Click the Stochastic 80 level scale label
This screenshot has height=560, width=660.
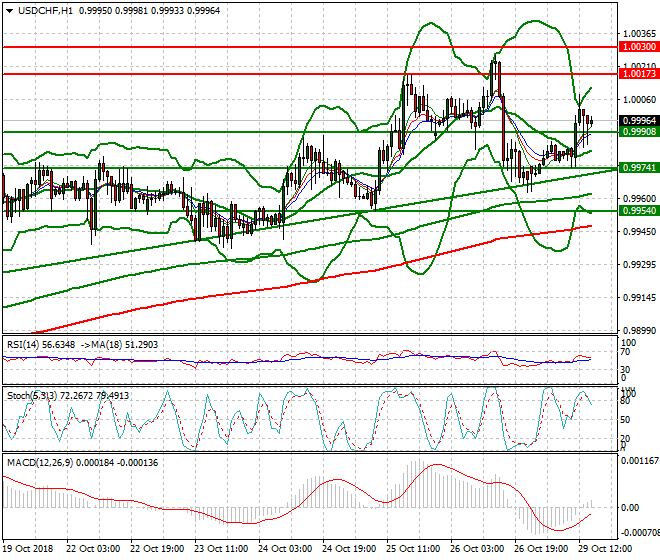point(625,401)
